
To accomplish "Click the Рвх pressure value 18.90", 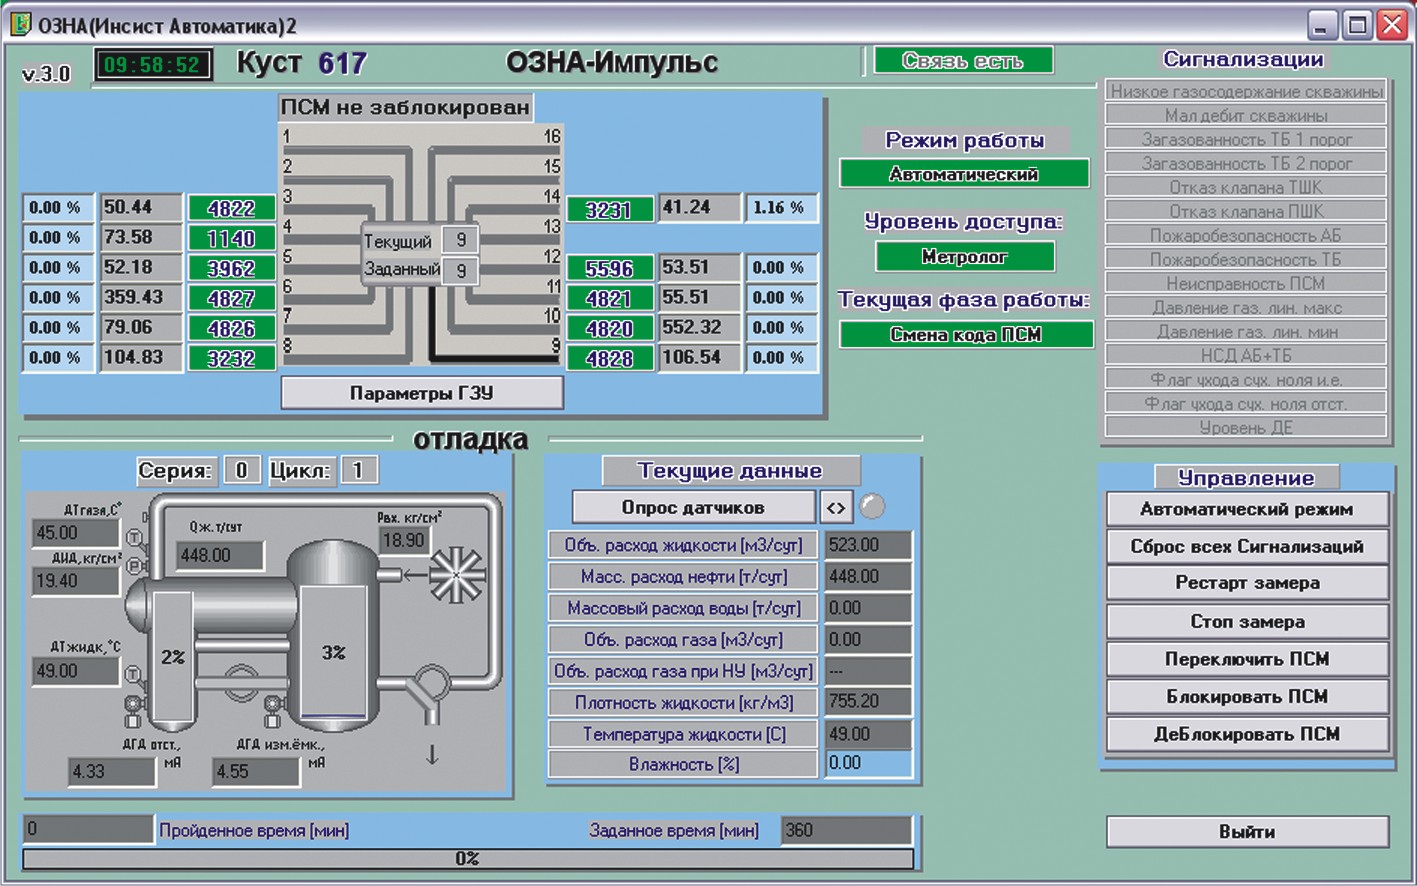I will (403, 540).
